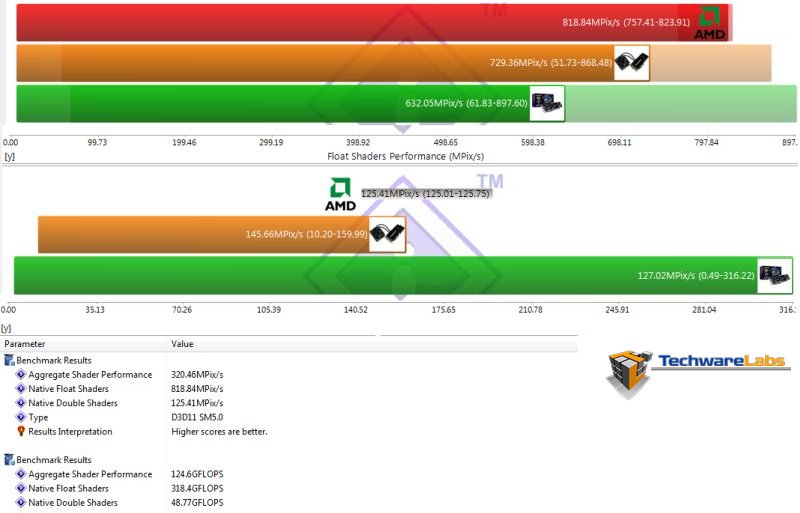Click the diamond icon beside Native Double Shaders 125.41MPix/s
This screenshot has width=800, height=513.
click(x=21, y=403)
